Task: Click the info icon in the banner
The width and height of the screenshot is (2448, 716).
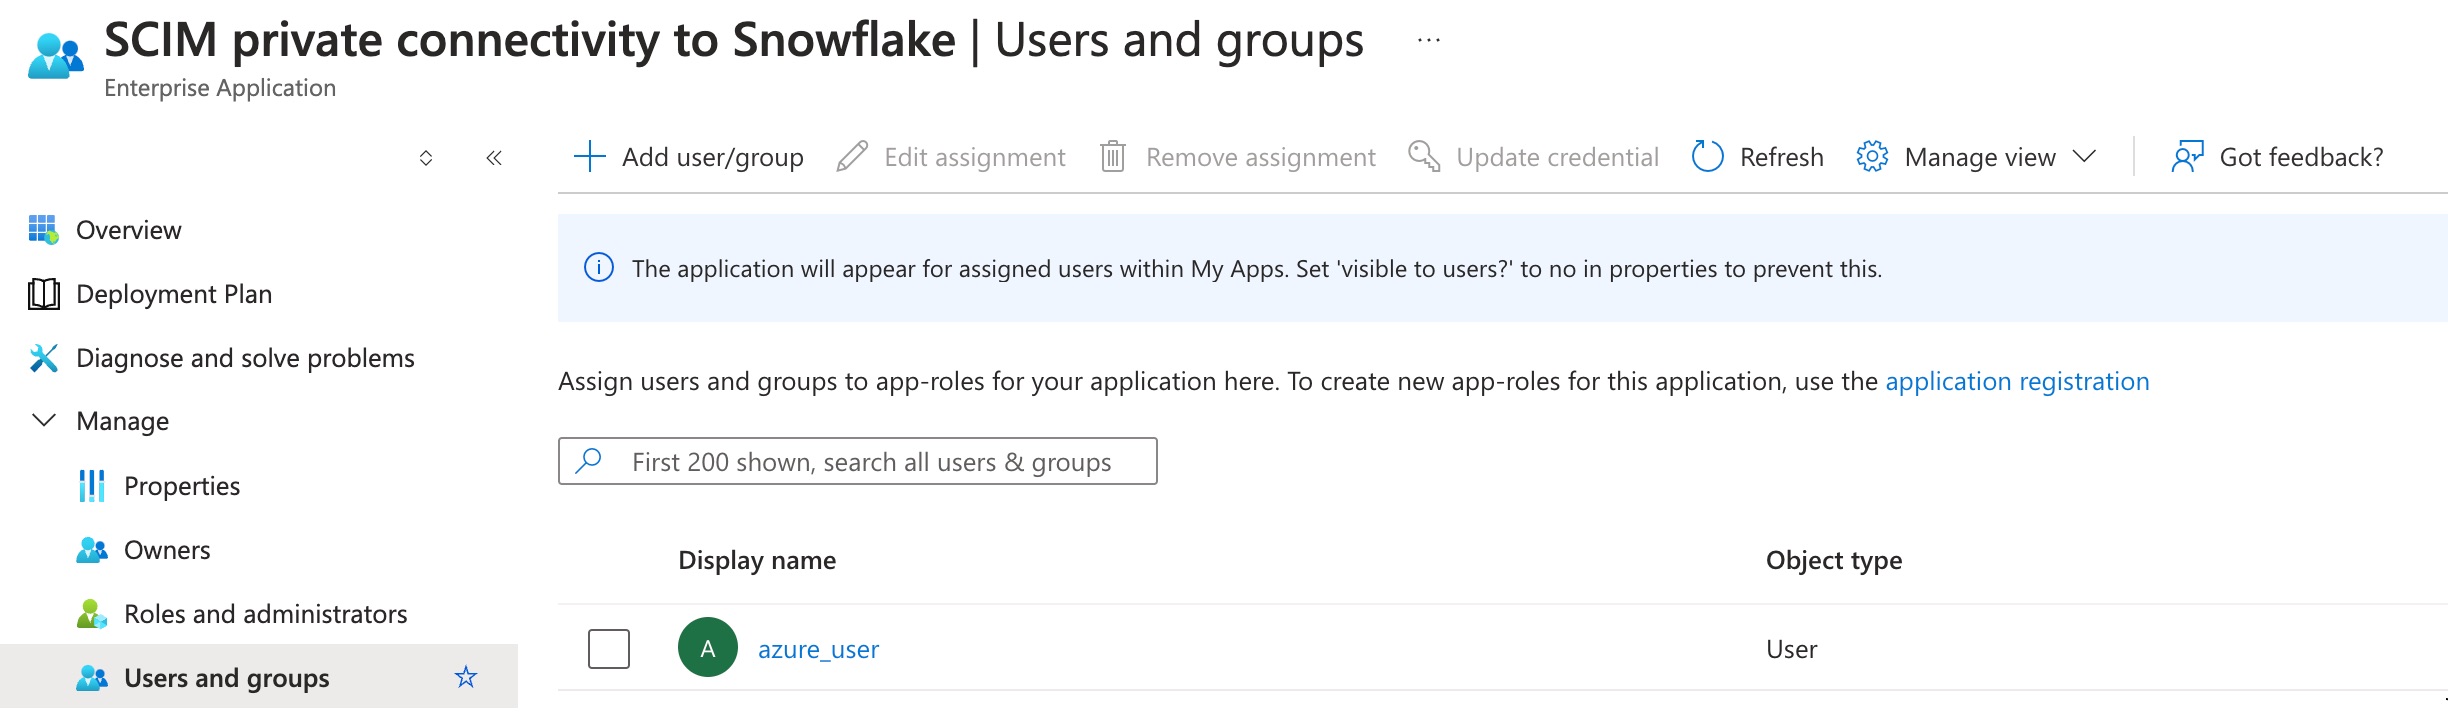Action: 598,268
